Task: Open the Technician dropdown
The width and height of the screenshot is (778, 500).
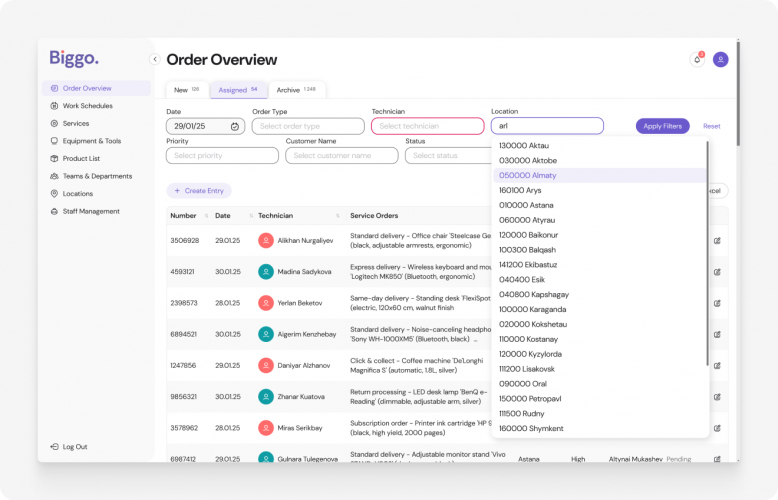Action: [428, 126]
